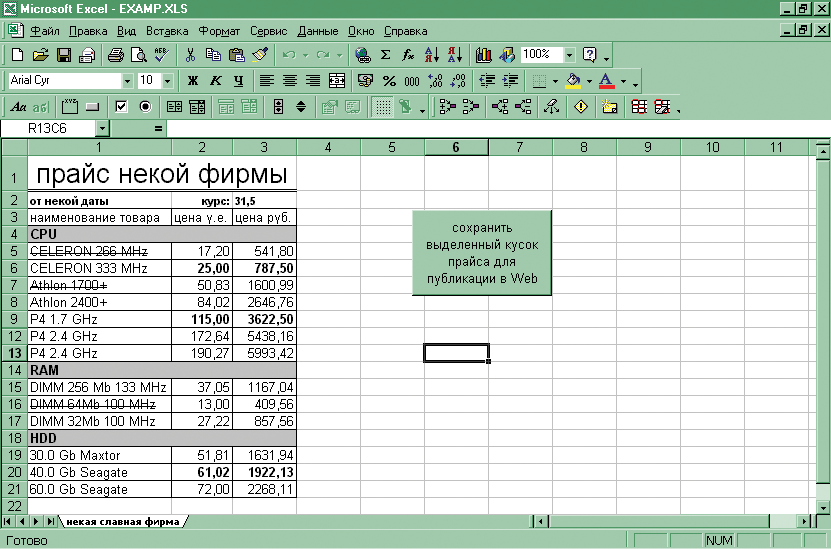Cut selection with the scissors icon
This screenshot has height=549, width=831.
(x=190, y=55)
